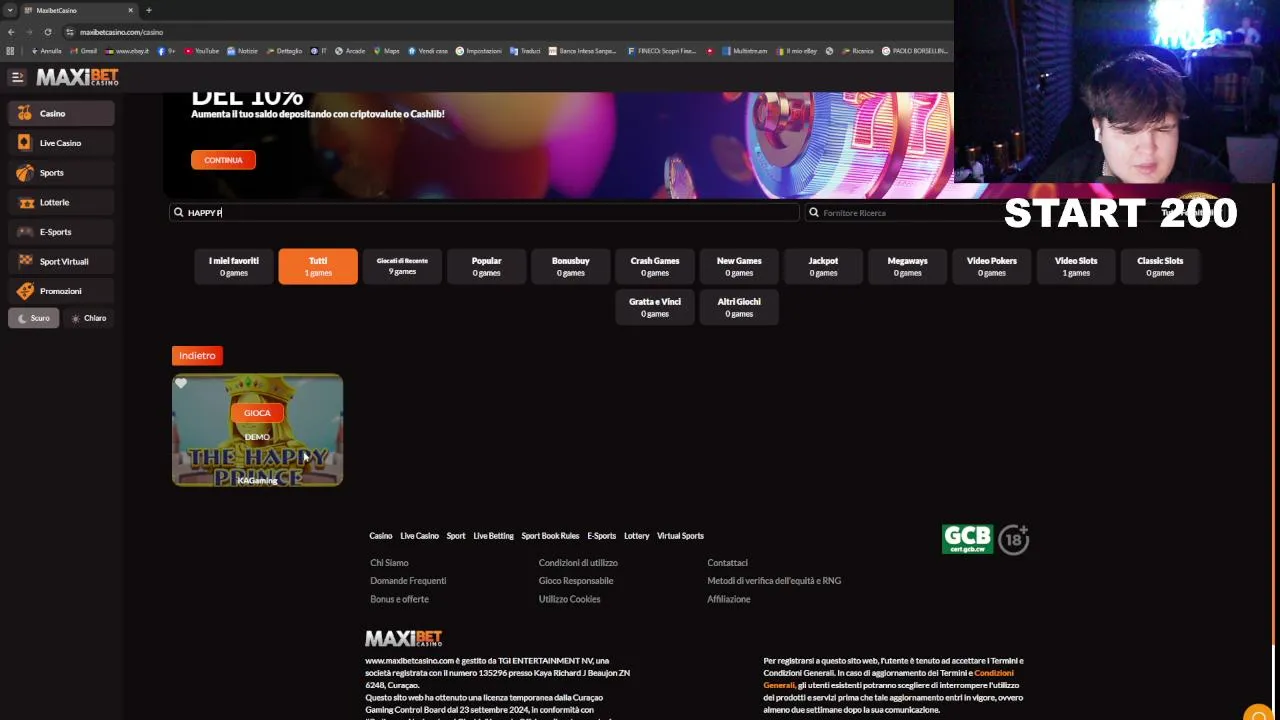Open the Contactaci footer link
Image resolution: width=1280 pixels, height=720 pixels.
[x=727, y=563]
